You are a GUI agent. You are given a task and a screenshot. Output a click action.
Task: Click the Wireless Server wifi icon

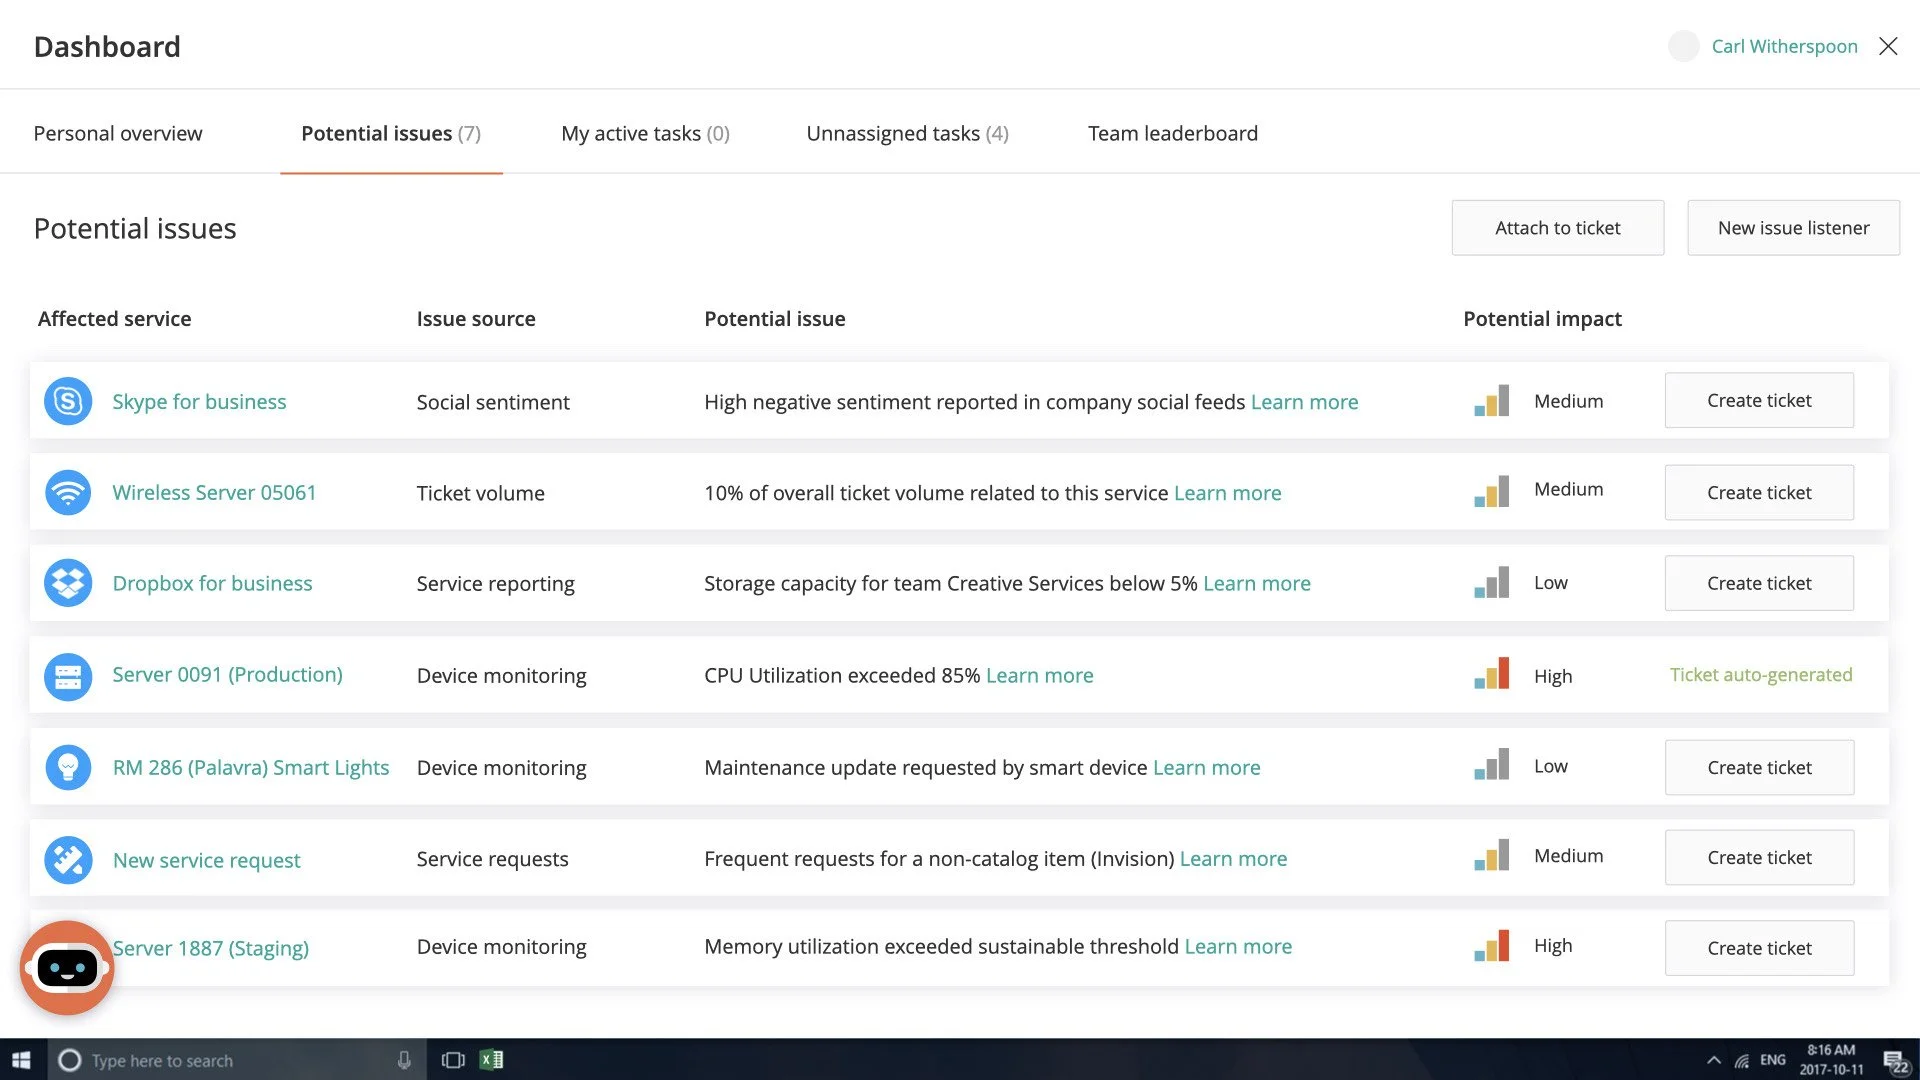click(68, 492)
